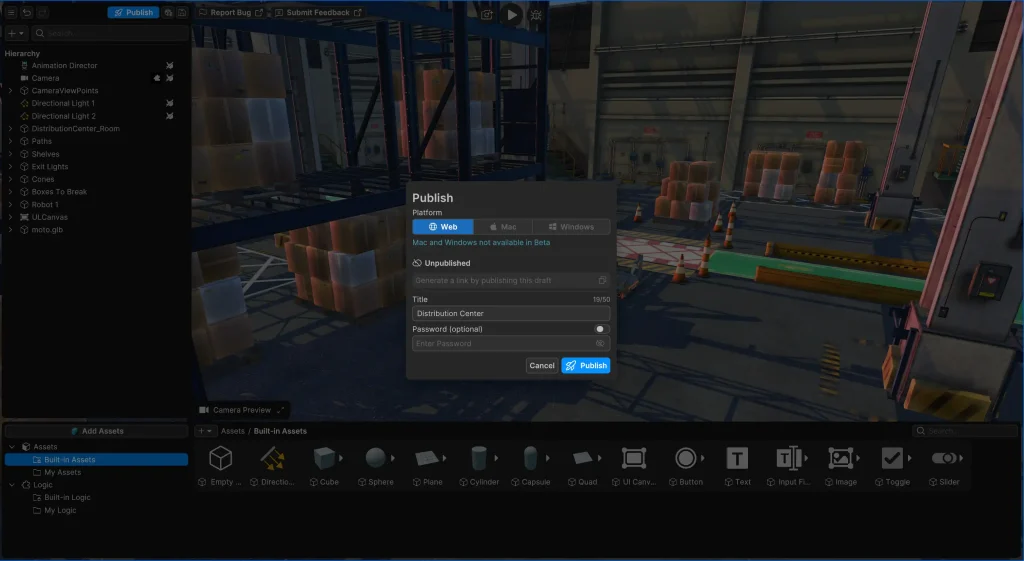Select My Assets in the assets tree
This screenshot has width=1024, height=561.
click(x=62, y=472)
